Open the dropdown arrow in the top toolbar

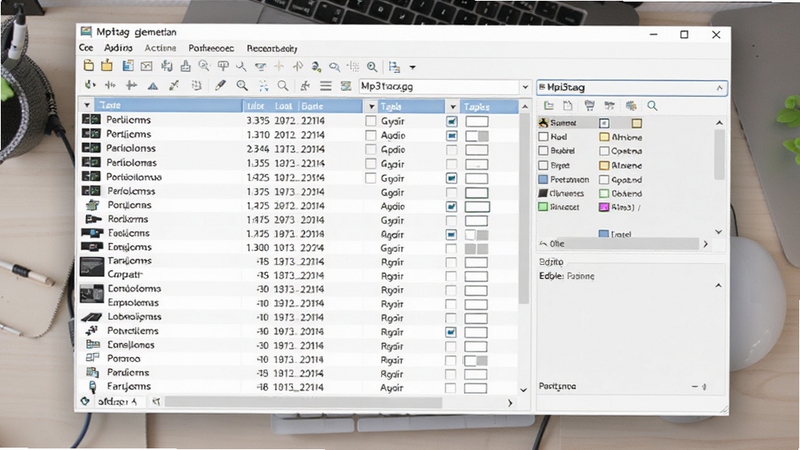(412, 67)
